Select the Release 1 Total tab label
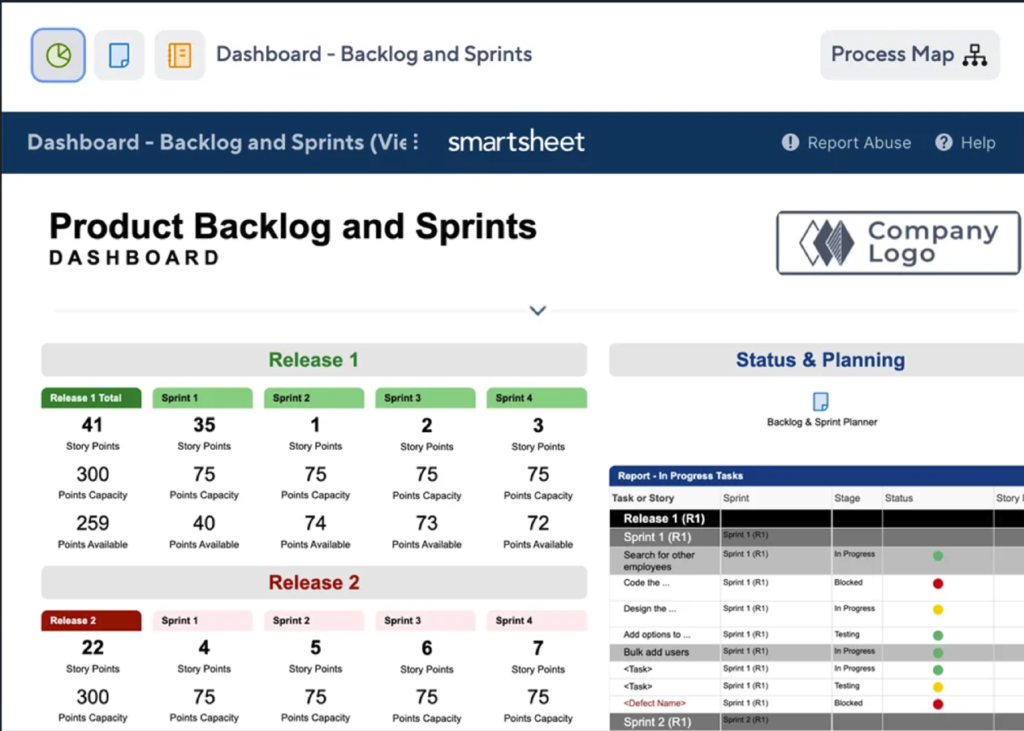The width and height of the screenshot is (1024, 731). pos(91,398)
